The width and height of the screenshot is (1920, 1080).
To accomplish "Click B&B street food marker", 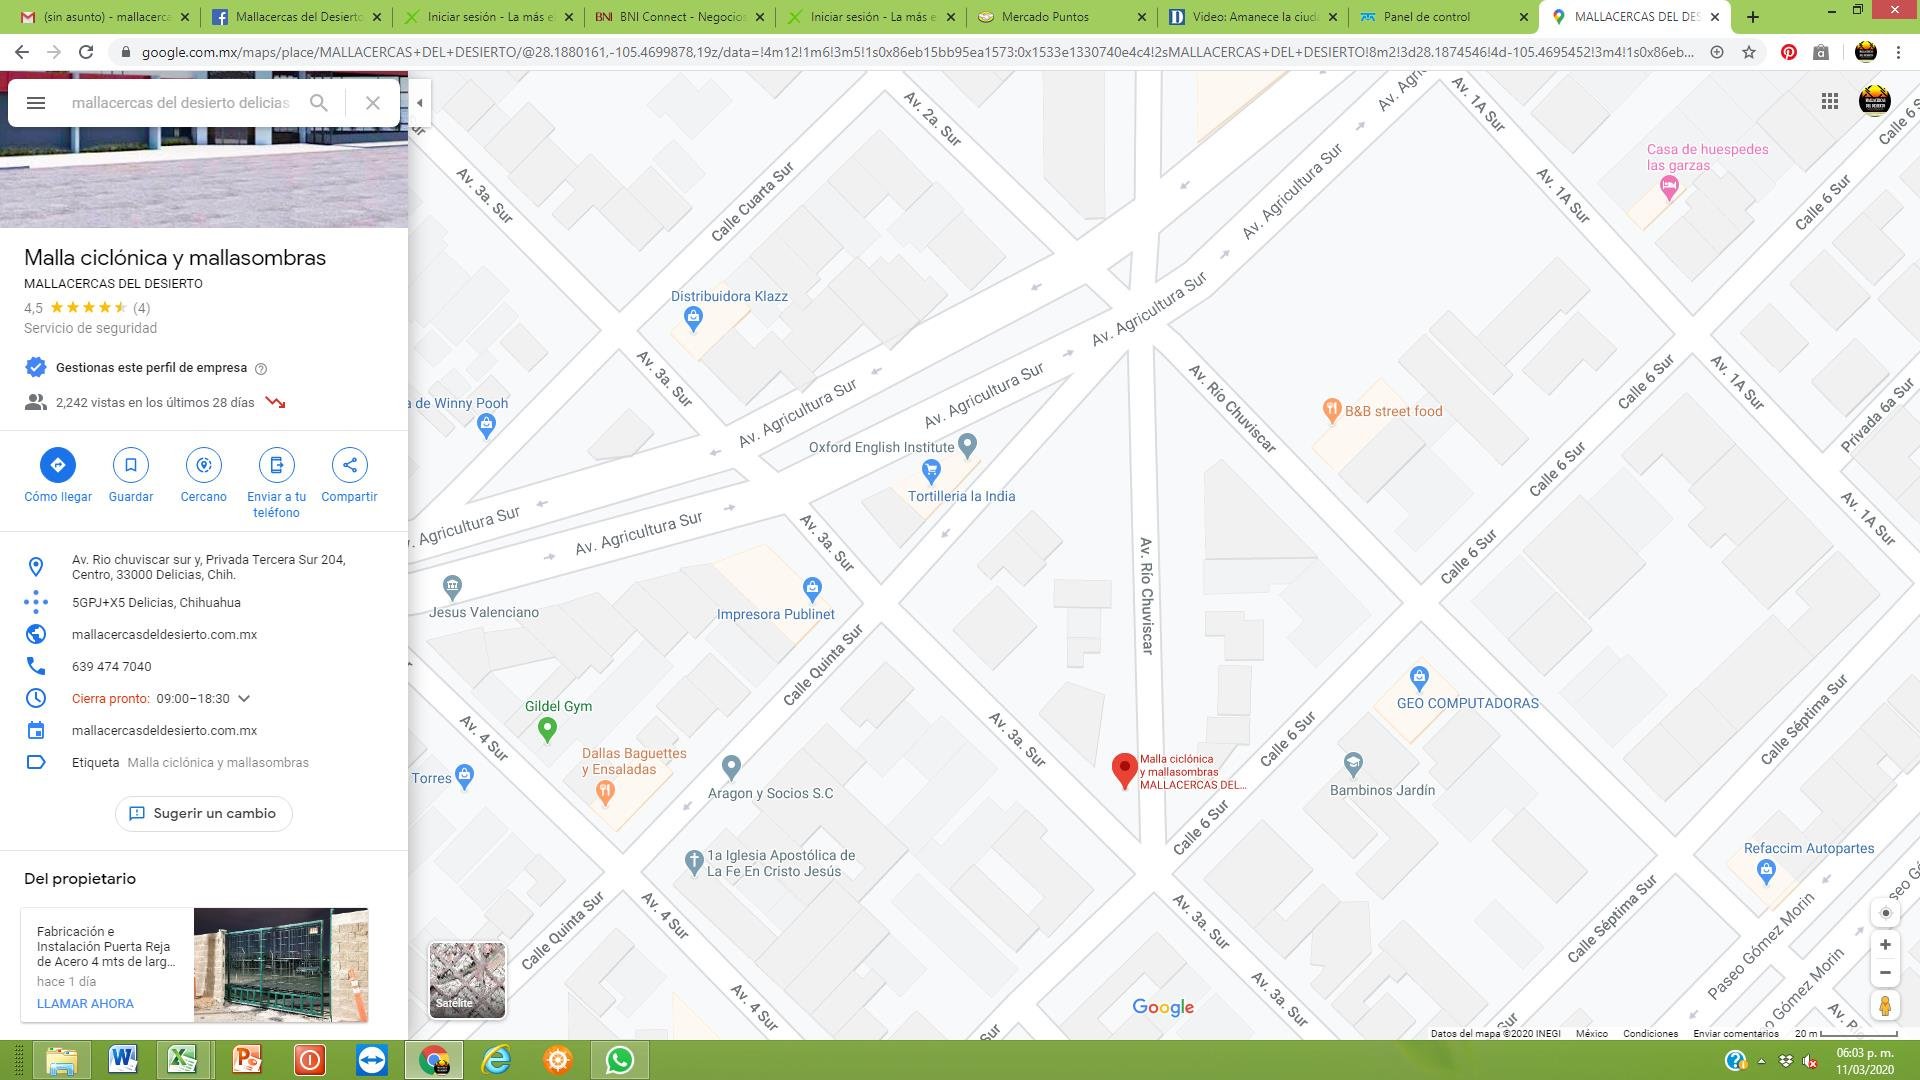I will [x=1331, y=411].
